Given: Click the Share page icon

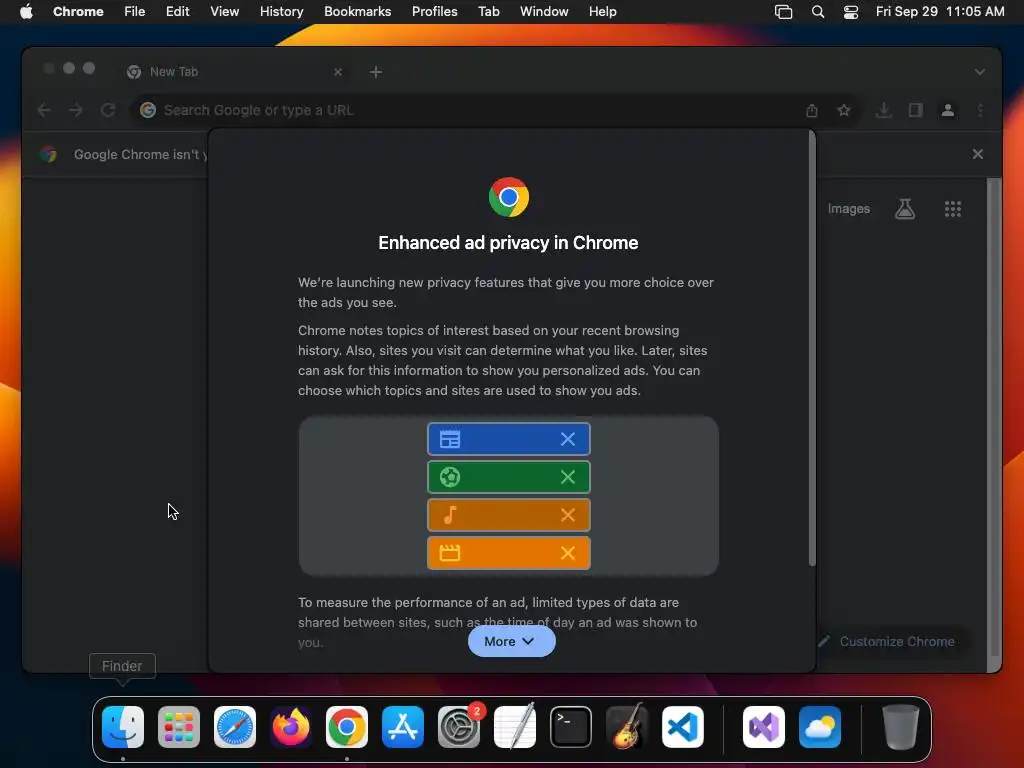Looking at the screenshot, I should point(812,110).
